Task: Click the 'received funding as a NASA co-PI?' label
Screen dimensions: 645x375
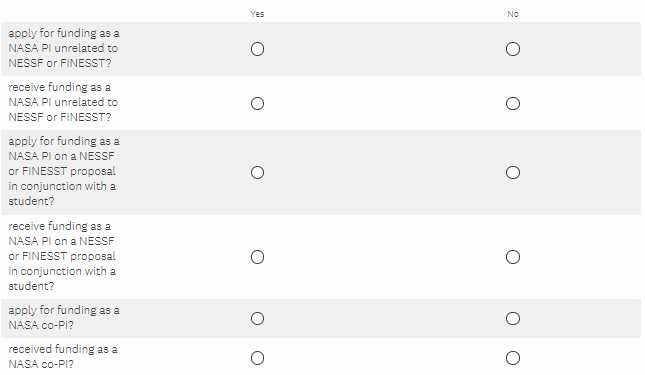Action: tap(63, 356)
